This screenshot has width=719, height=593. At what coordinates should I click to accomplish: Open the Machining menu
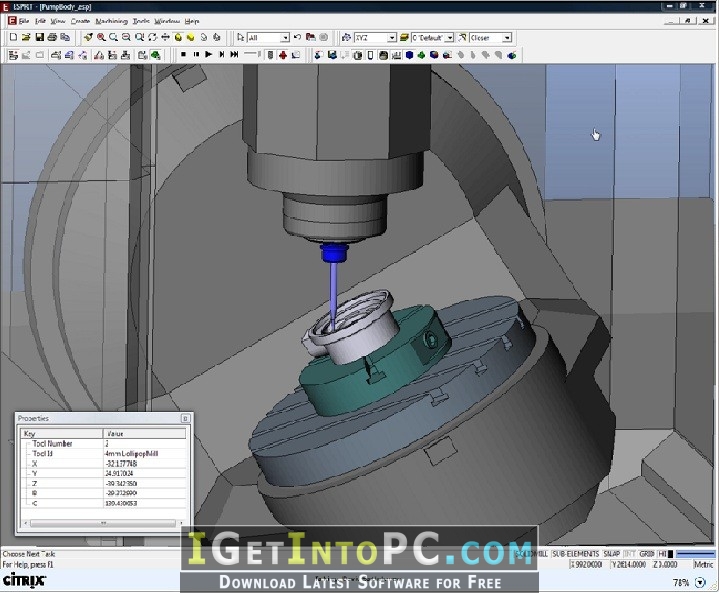point(111,21)
